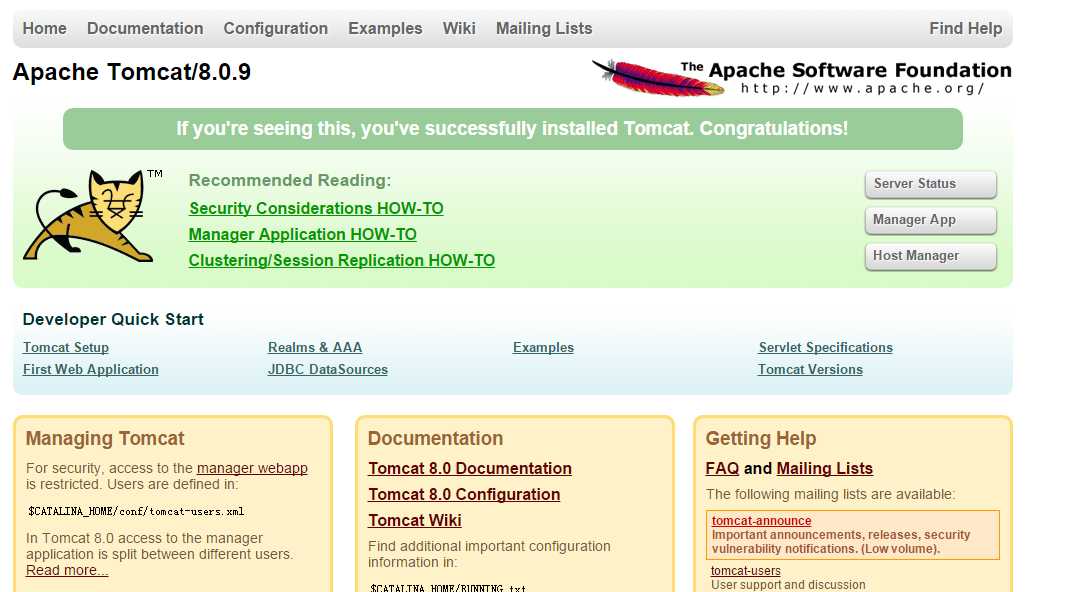Open Clustering/Session Replication HOW-TO link

341,261
